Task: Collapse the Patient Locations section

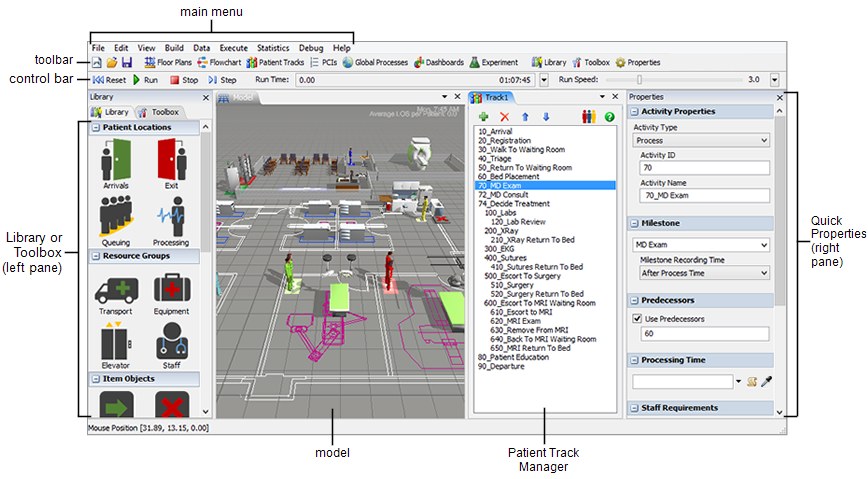Action: pyautogui.click(x=96, y=127)
